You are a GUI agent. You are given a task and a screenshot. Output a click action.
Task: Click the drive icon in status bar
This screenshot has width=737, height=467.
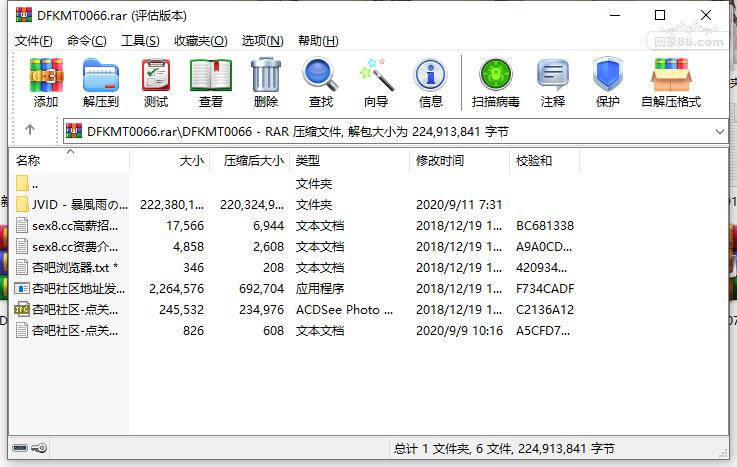(20, 448)
